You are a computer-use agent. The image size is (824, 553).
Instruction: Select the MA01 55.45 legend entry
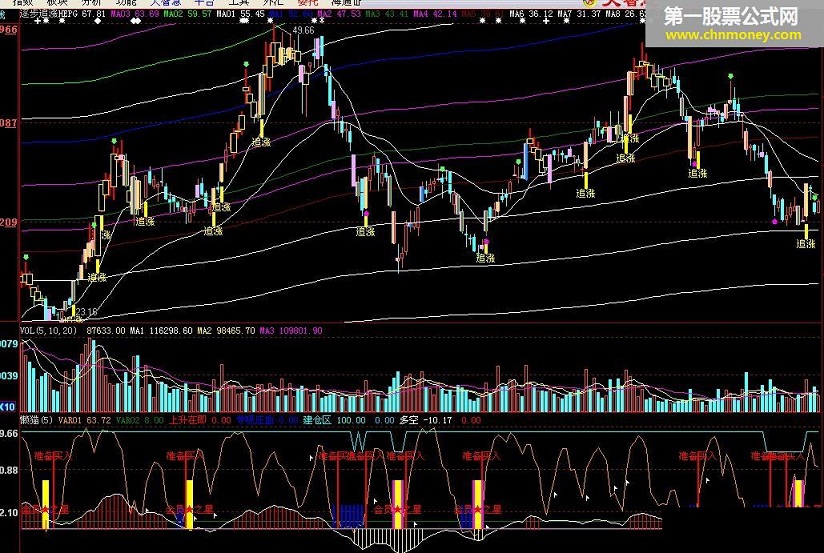point(240,14)
